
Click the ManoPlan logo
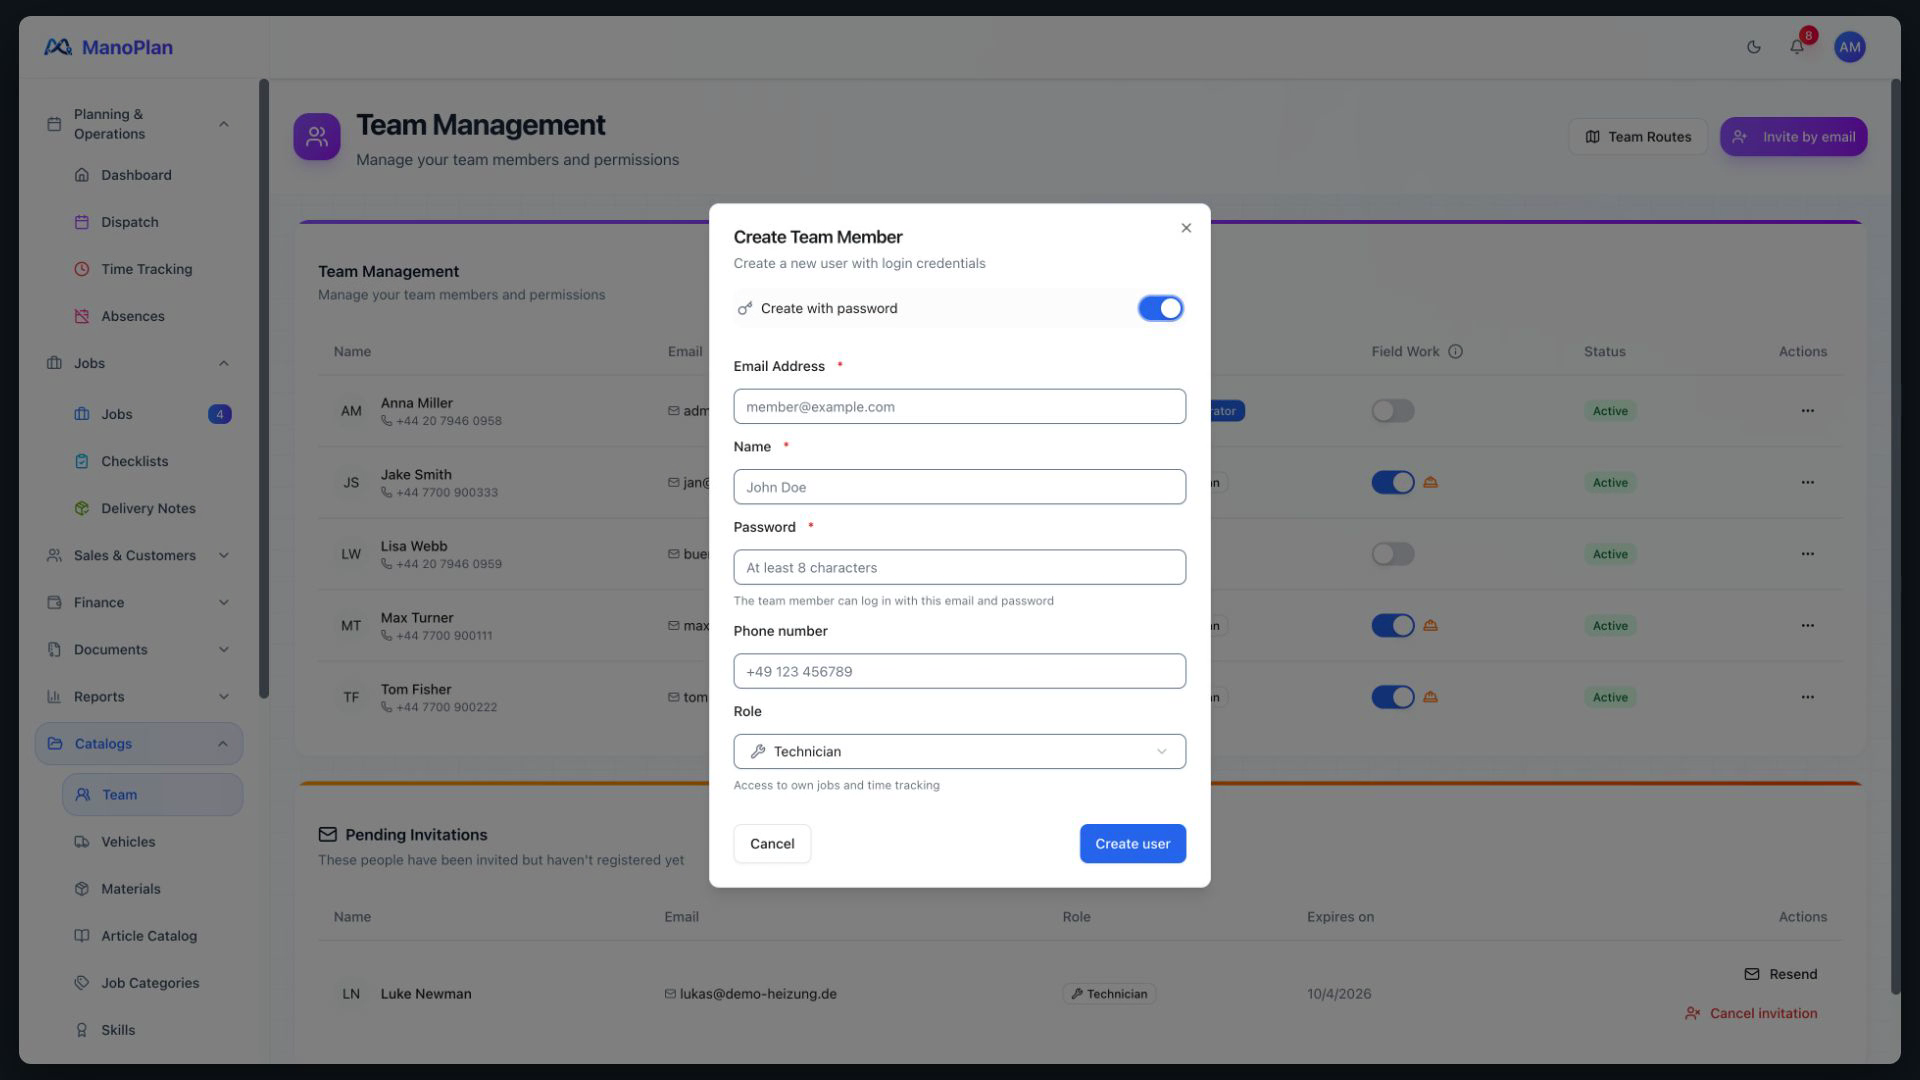tap(108, 47)
